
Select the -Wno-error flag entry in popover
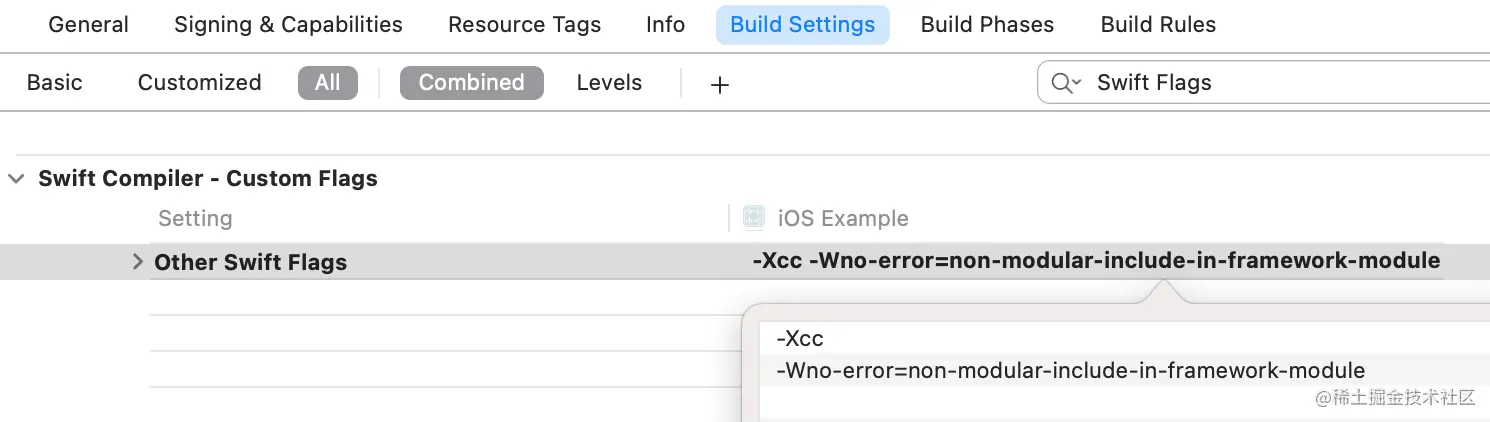click(x=1070, y=370)
